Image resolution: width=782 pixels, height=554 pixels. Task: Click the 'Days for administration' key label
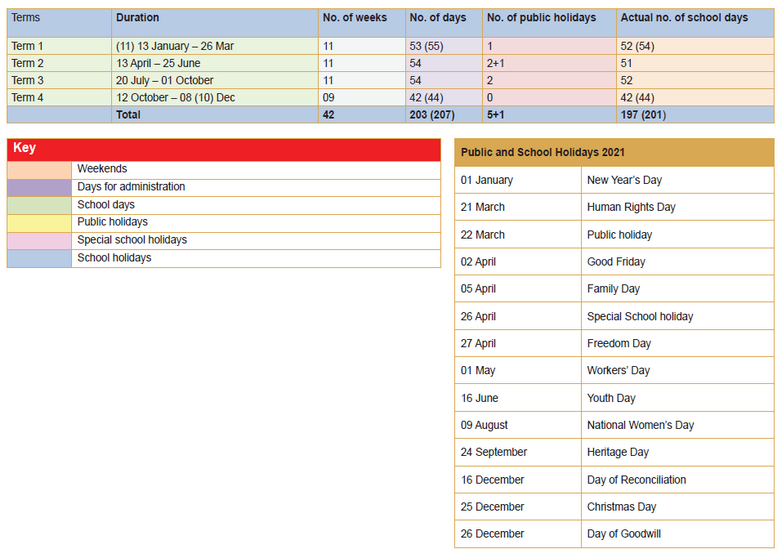click(131, 186)
